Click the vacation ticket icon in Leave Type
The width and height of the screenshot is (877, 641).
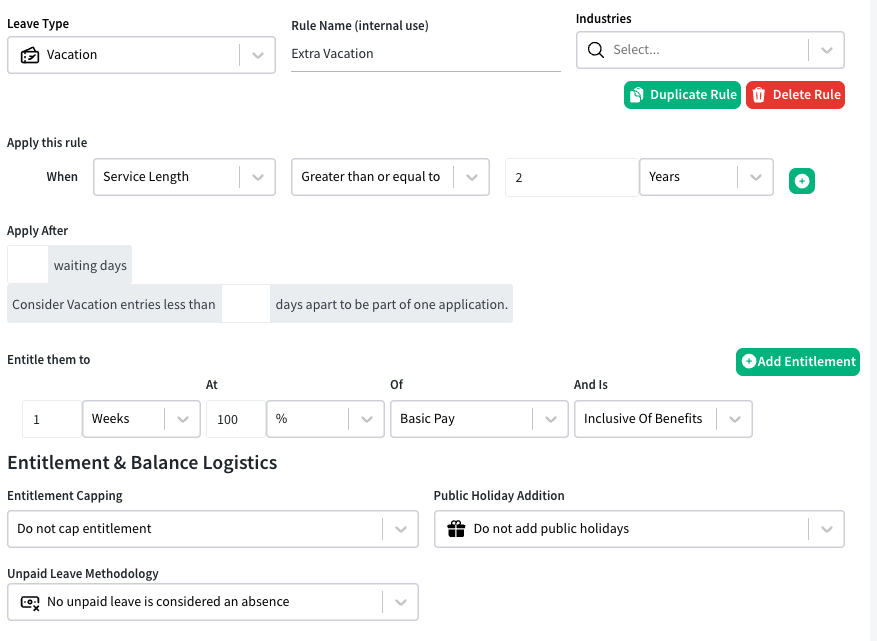point(30,55)
